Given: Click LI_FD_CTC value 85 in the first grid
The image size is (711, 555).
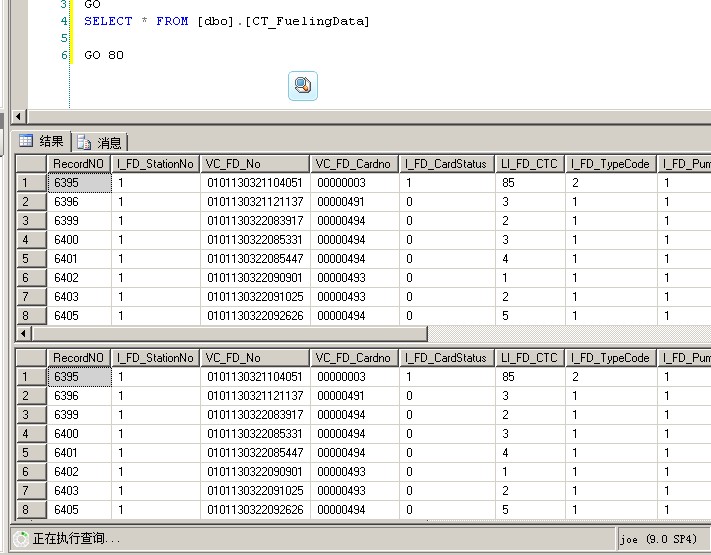Looking at the screenshot, I should (x=530, y=183).
